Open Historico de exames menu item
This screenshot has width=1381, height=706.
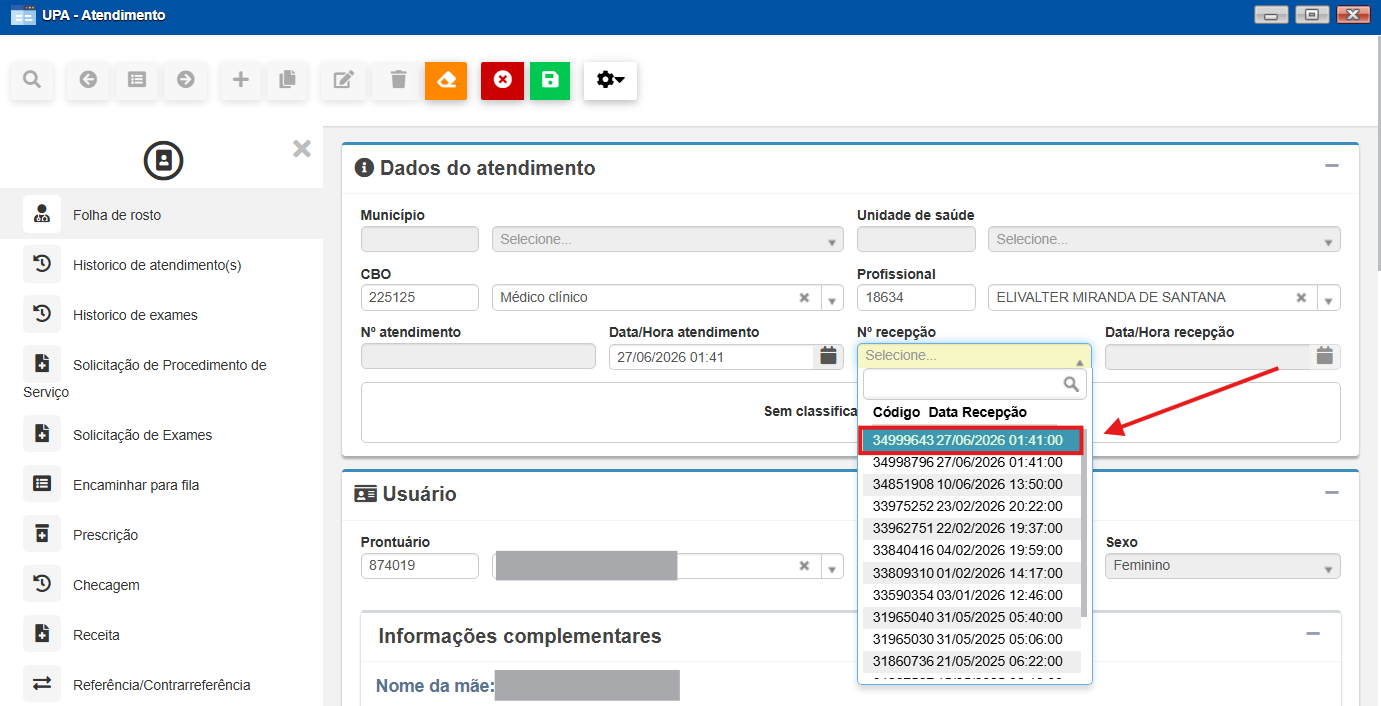coord(135,315)
